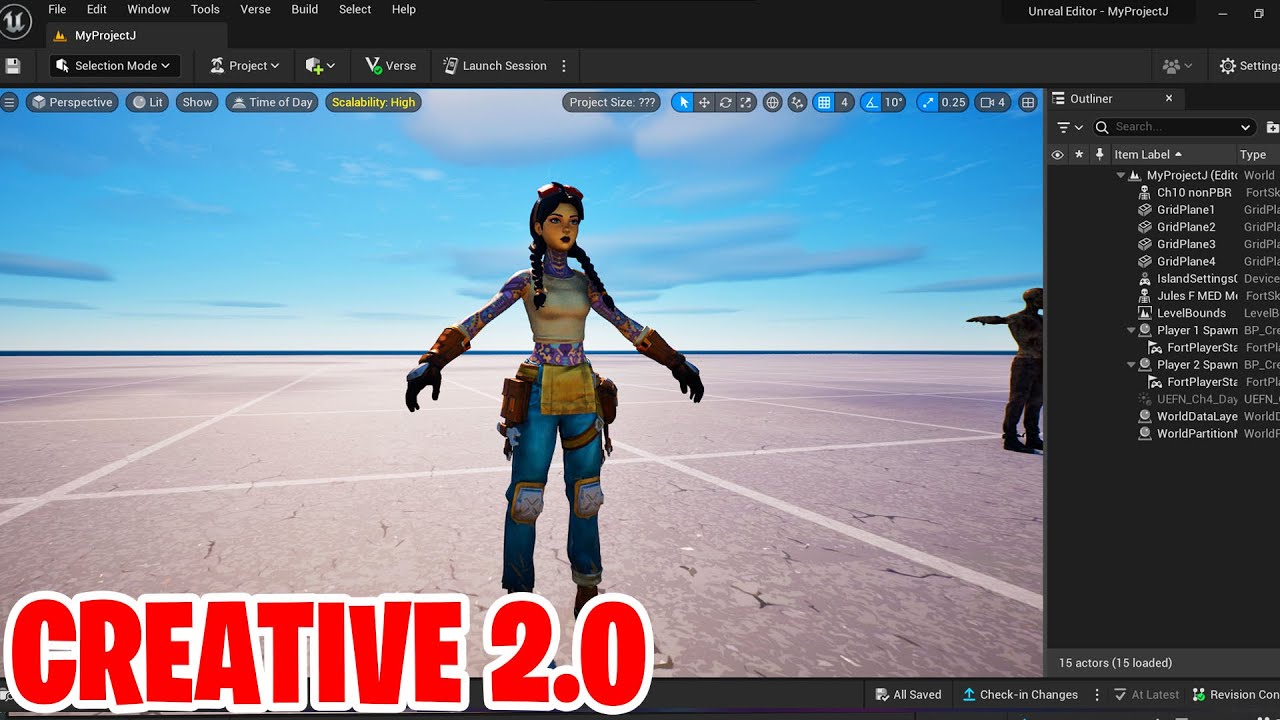
Task: Open the Time of Day menu
Action: point(272,102)
